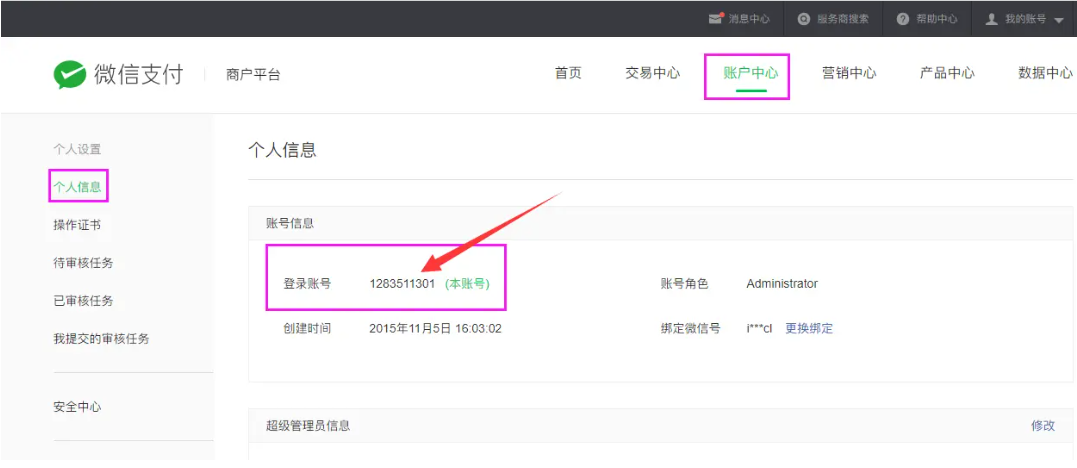Click the 创建时间 field label

click(x=308, y=328)
